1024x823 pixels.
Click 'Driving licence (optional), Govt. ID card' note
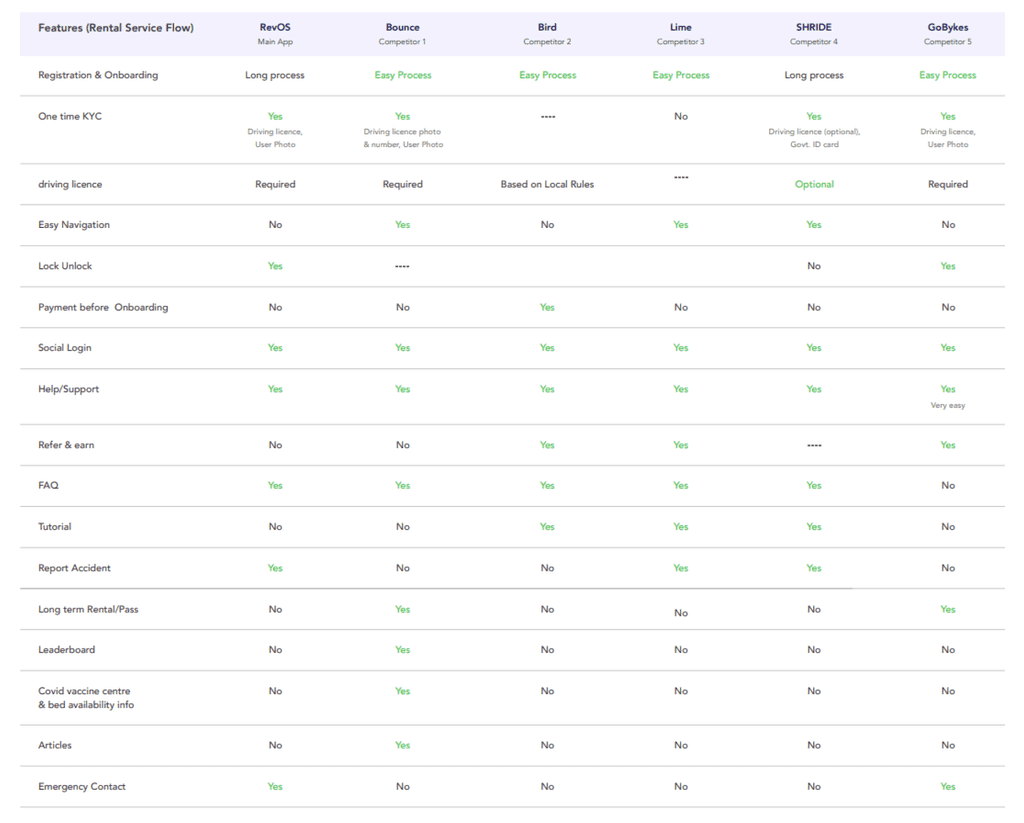coord(814,138)
